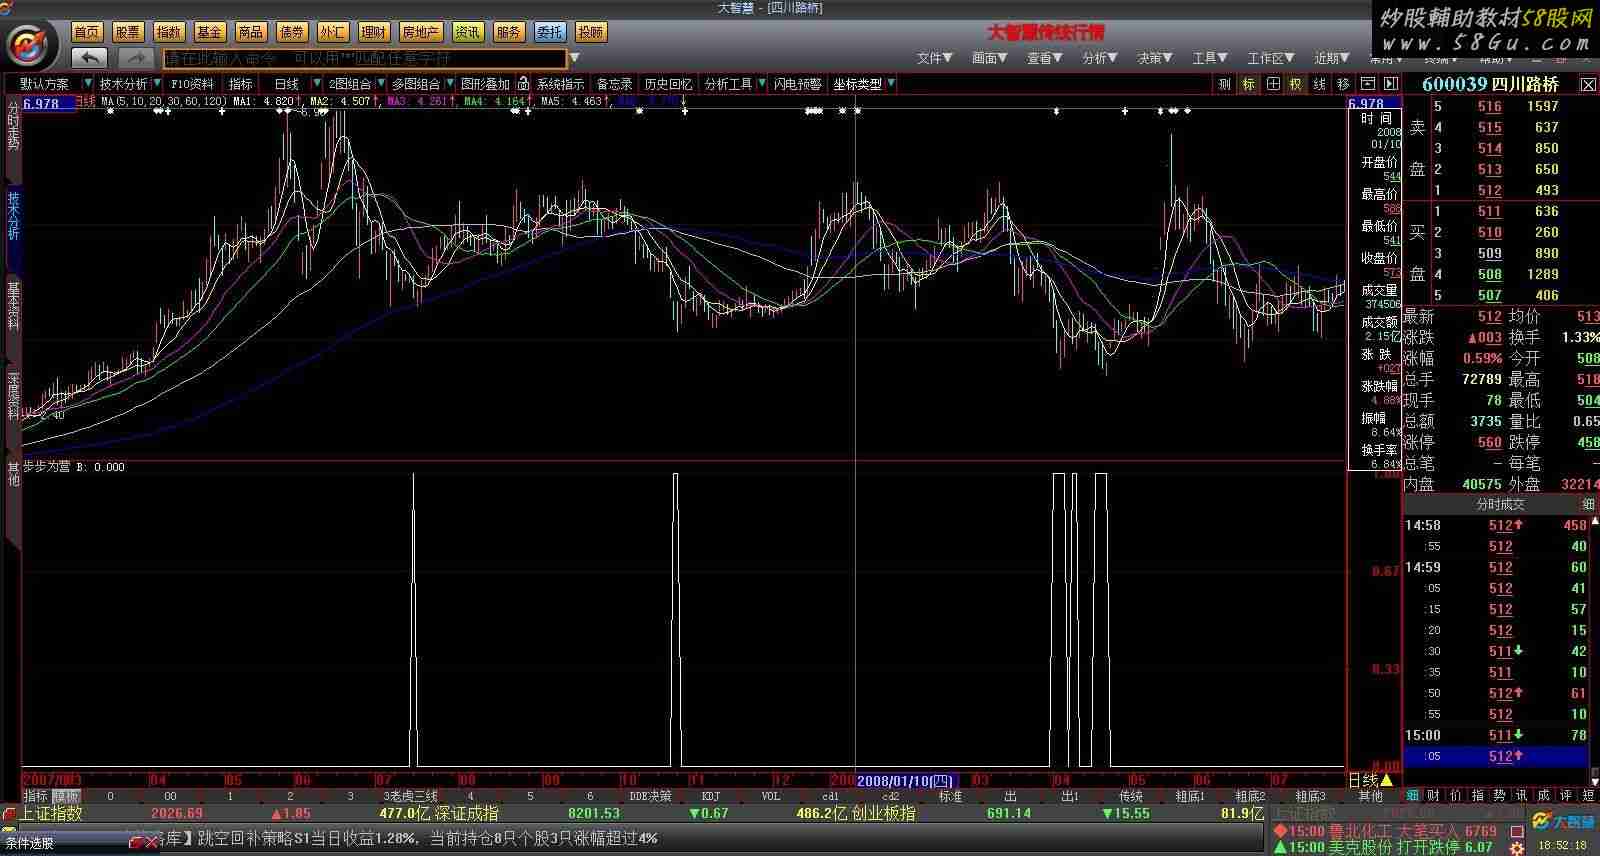Open the 外汇 forex section
This screenshot has width=1600, height=856.
click(333, 32)
